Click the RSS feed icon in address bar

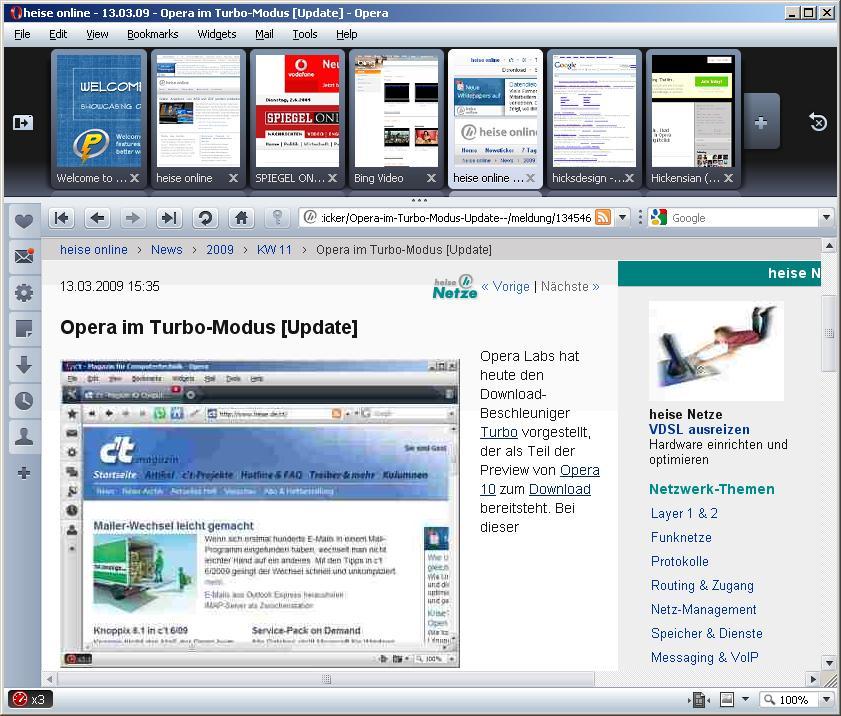pos(603,217)
